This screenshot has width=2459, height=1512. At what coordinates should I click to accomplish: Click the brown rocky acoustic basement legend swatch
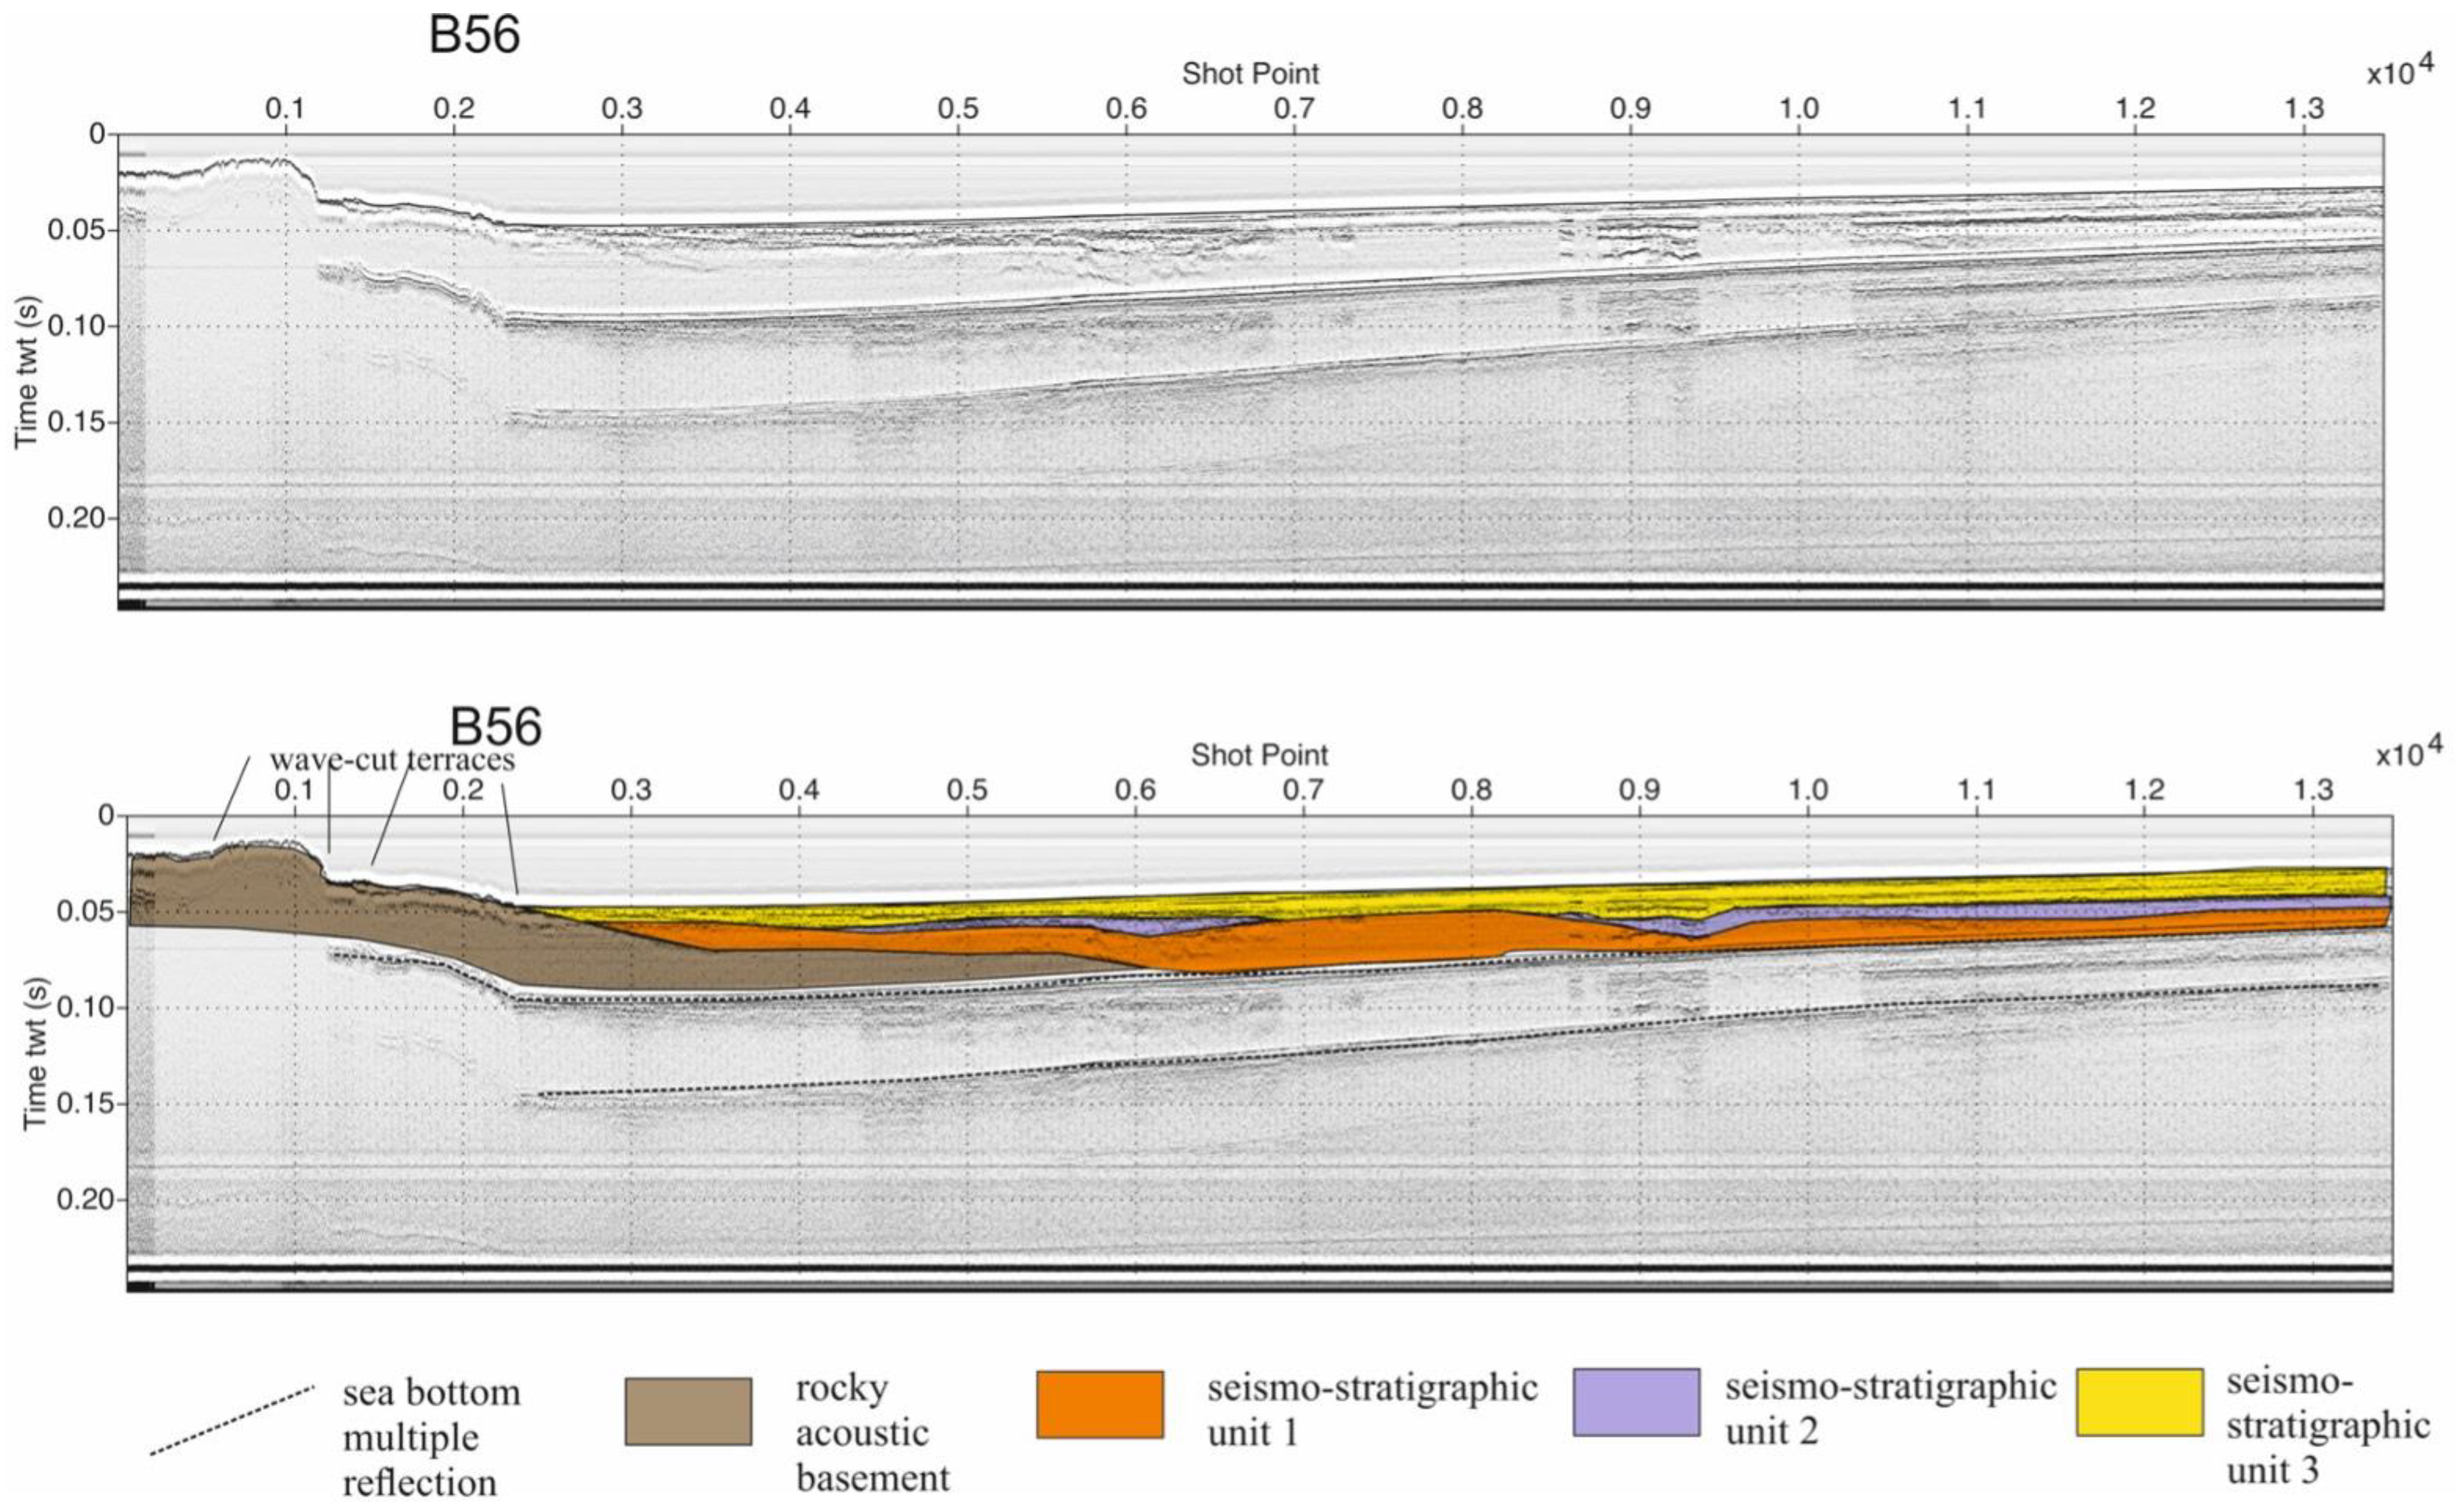pyautogui.click(x=688, y=1410)
